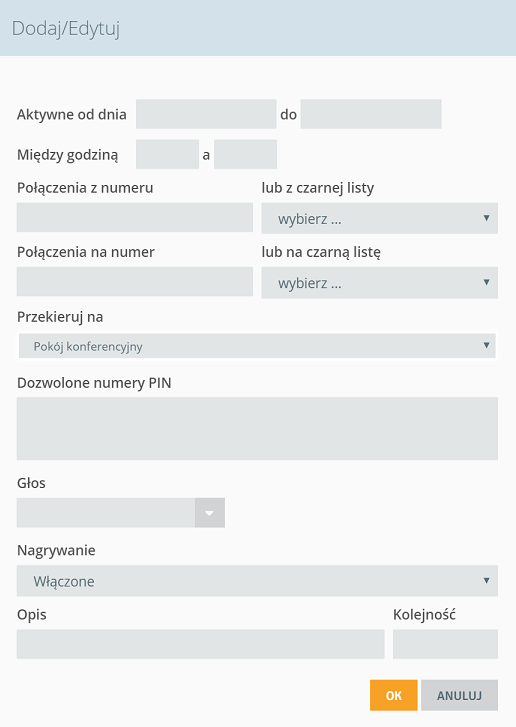Focus the end hour field after 'a'
Screen dimensions: 516x727
coord(245,154)
